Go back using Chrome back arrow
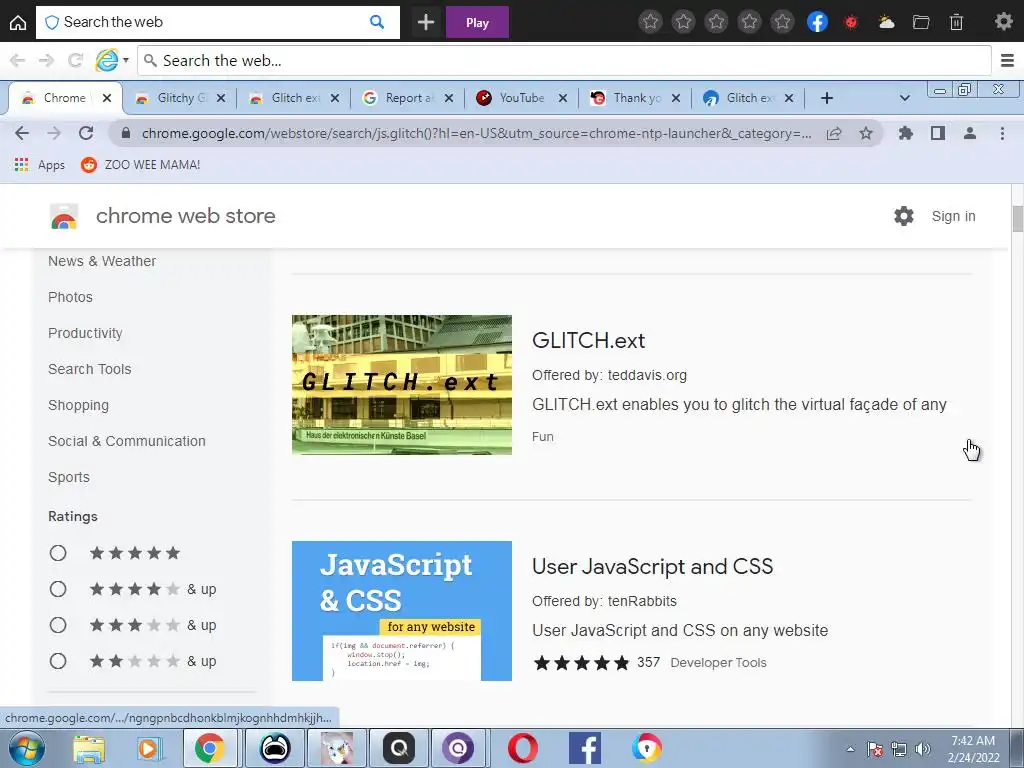 click(x=22, y=133)
